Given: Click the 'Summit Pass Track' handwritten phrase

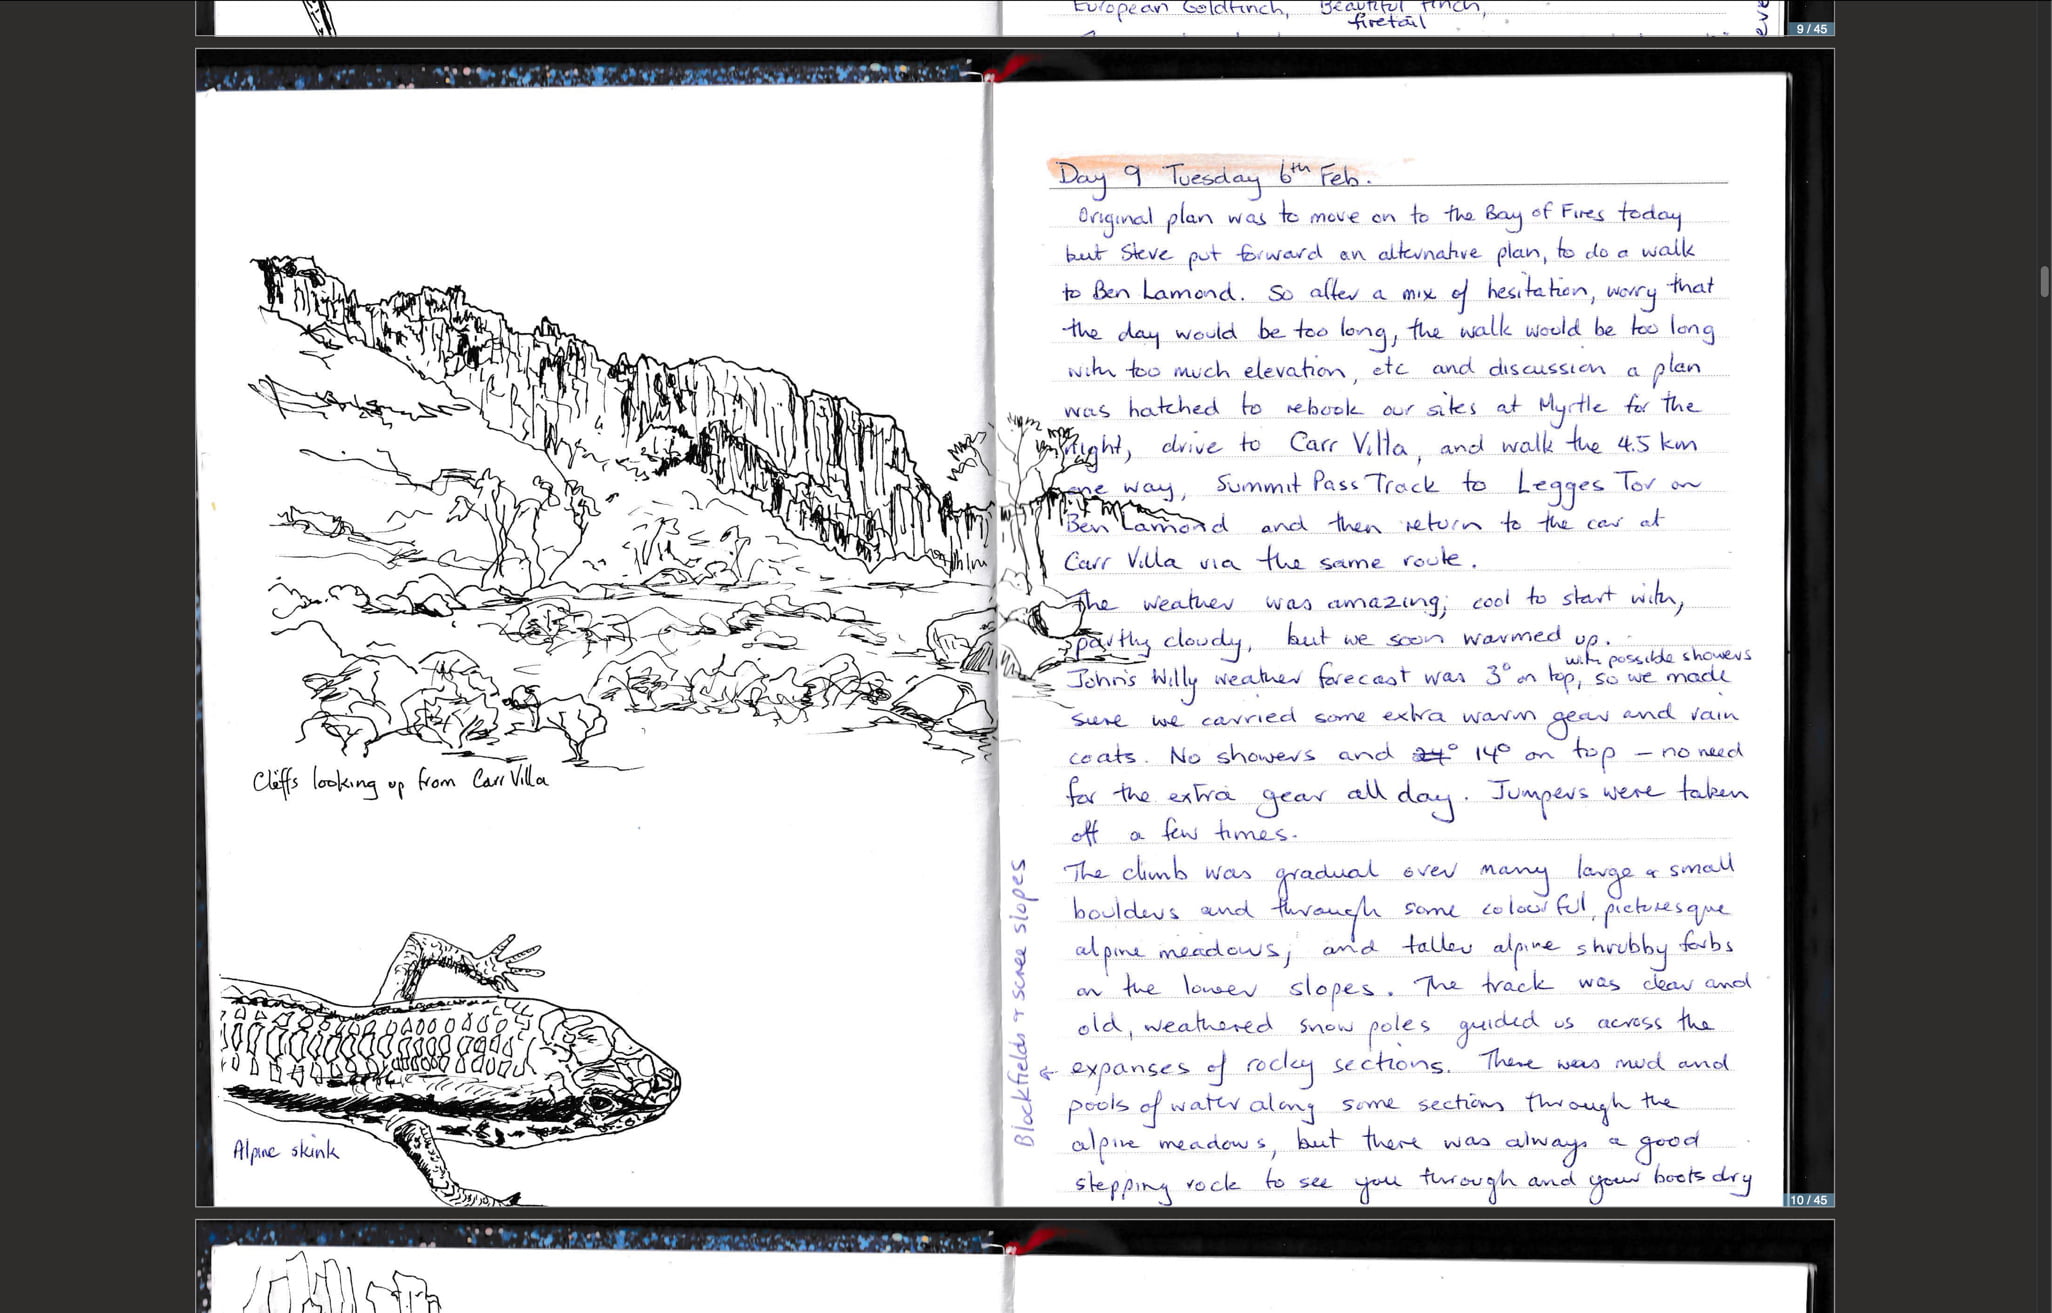Looking at the screenshot, I should pos(1327,484).
